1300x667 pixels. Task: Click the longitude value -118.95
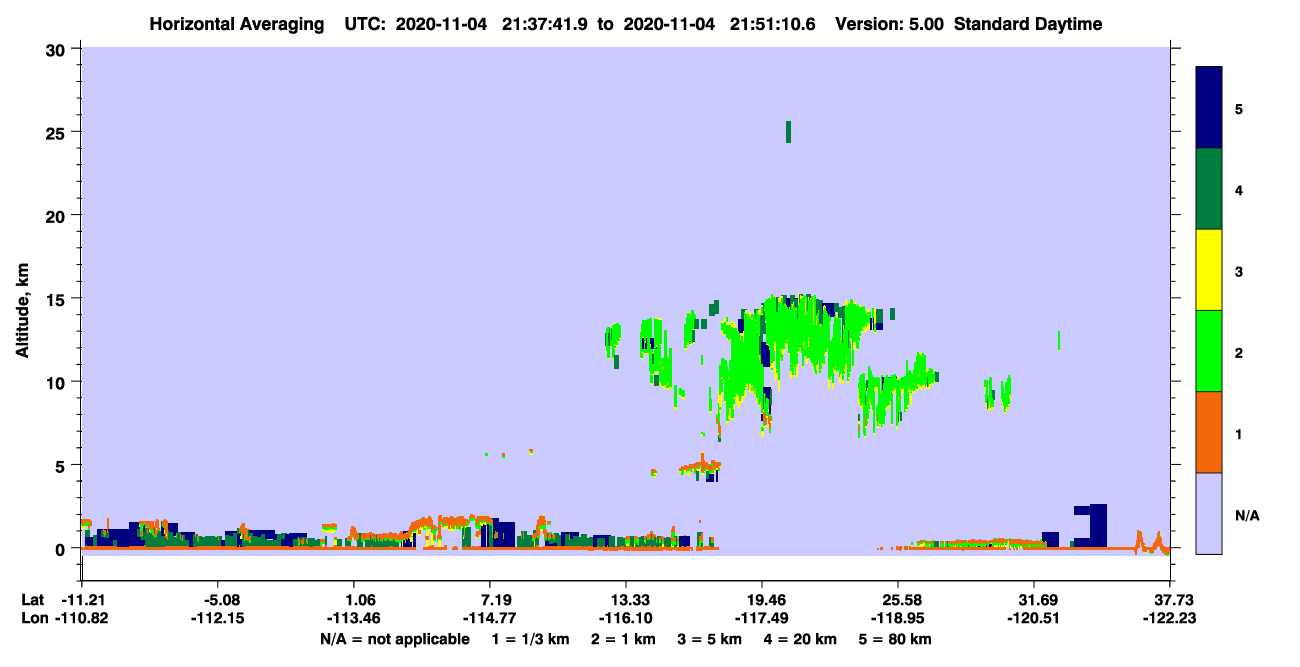tap(898, 619)
